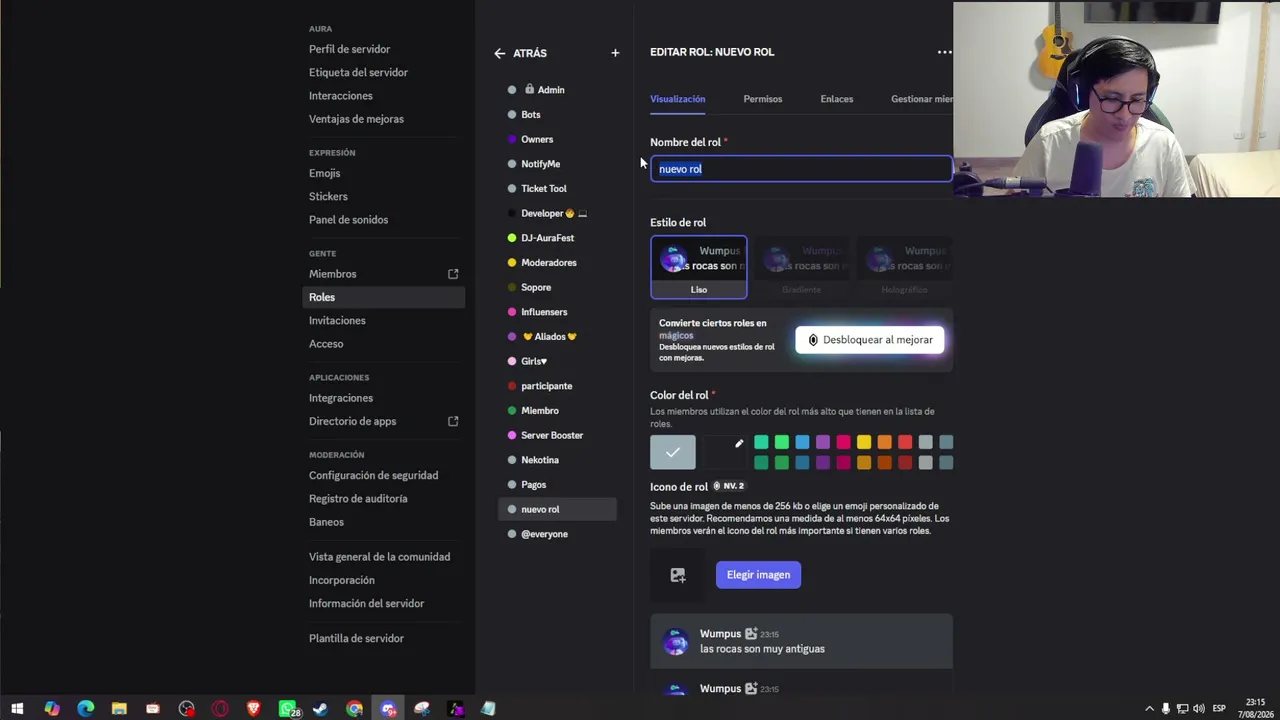The image size is (1280, 720).
Task: Select the nuevo rol list entry
Action: (x=557, y=509)
